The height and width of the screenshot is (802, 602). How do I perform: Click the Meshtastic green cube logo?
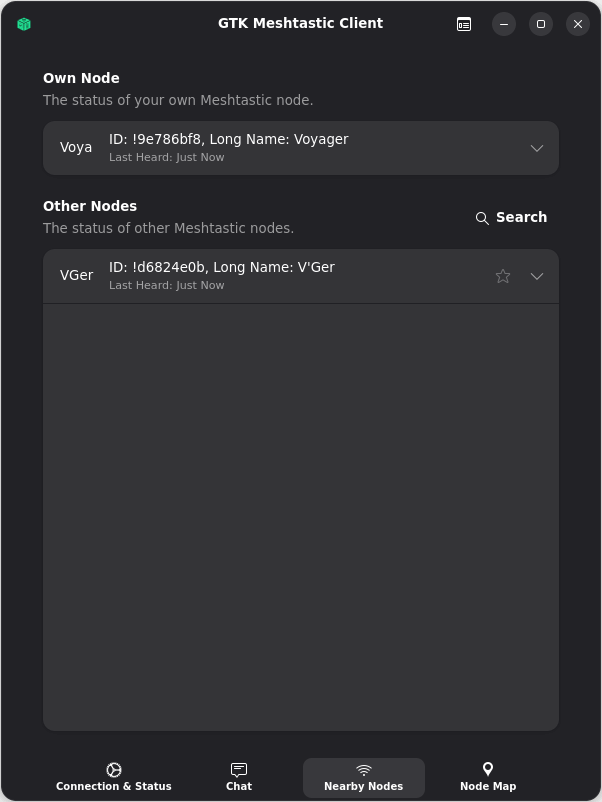point(24,23)
